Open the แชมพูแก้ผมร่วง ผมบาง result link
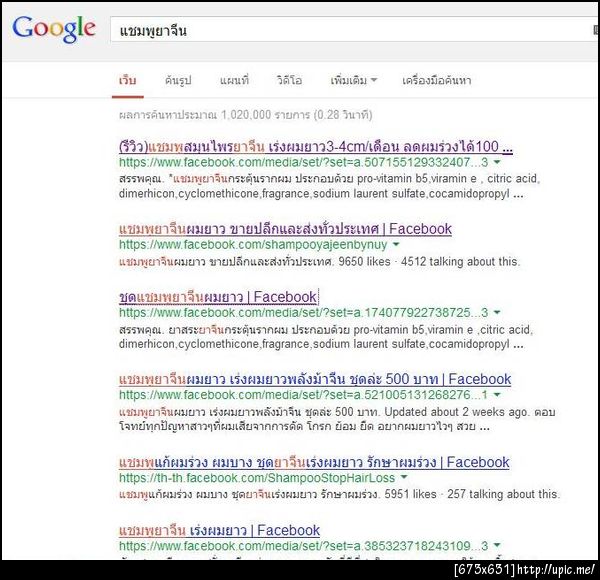 (x=314, y=462)
